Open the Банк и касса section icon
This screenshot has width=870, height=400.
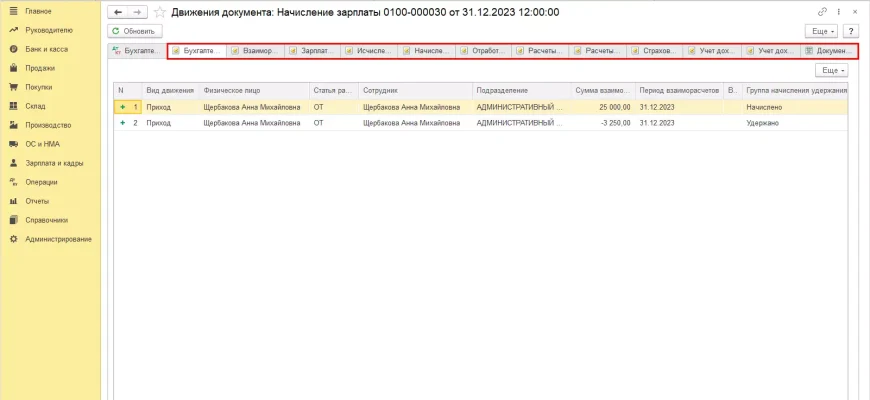(13, 49)
